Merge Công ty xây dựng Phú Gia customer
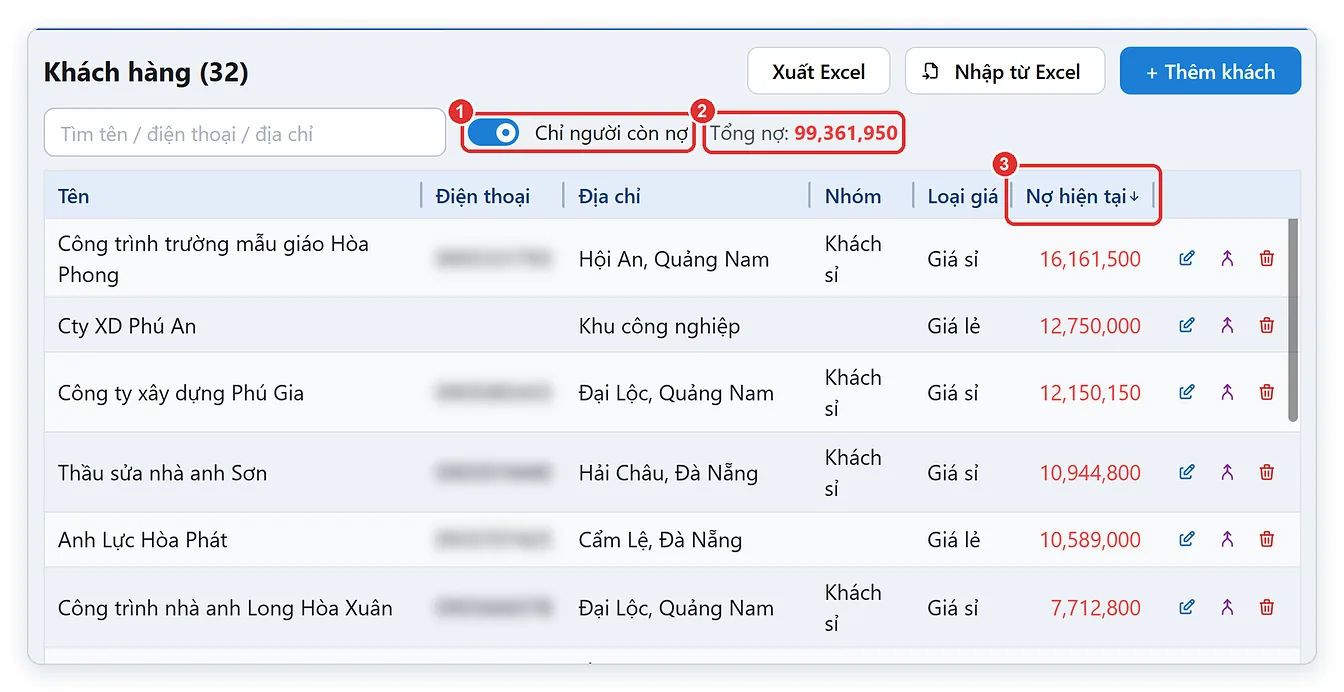The image size is (1344, 692). (1227, 392)
